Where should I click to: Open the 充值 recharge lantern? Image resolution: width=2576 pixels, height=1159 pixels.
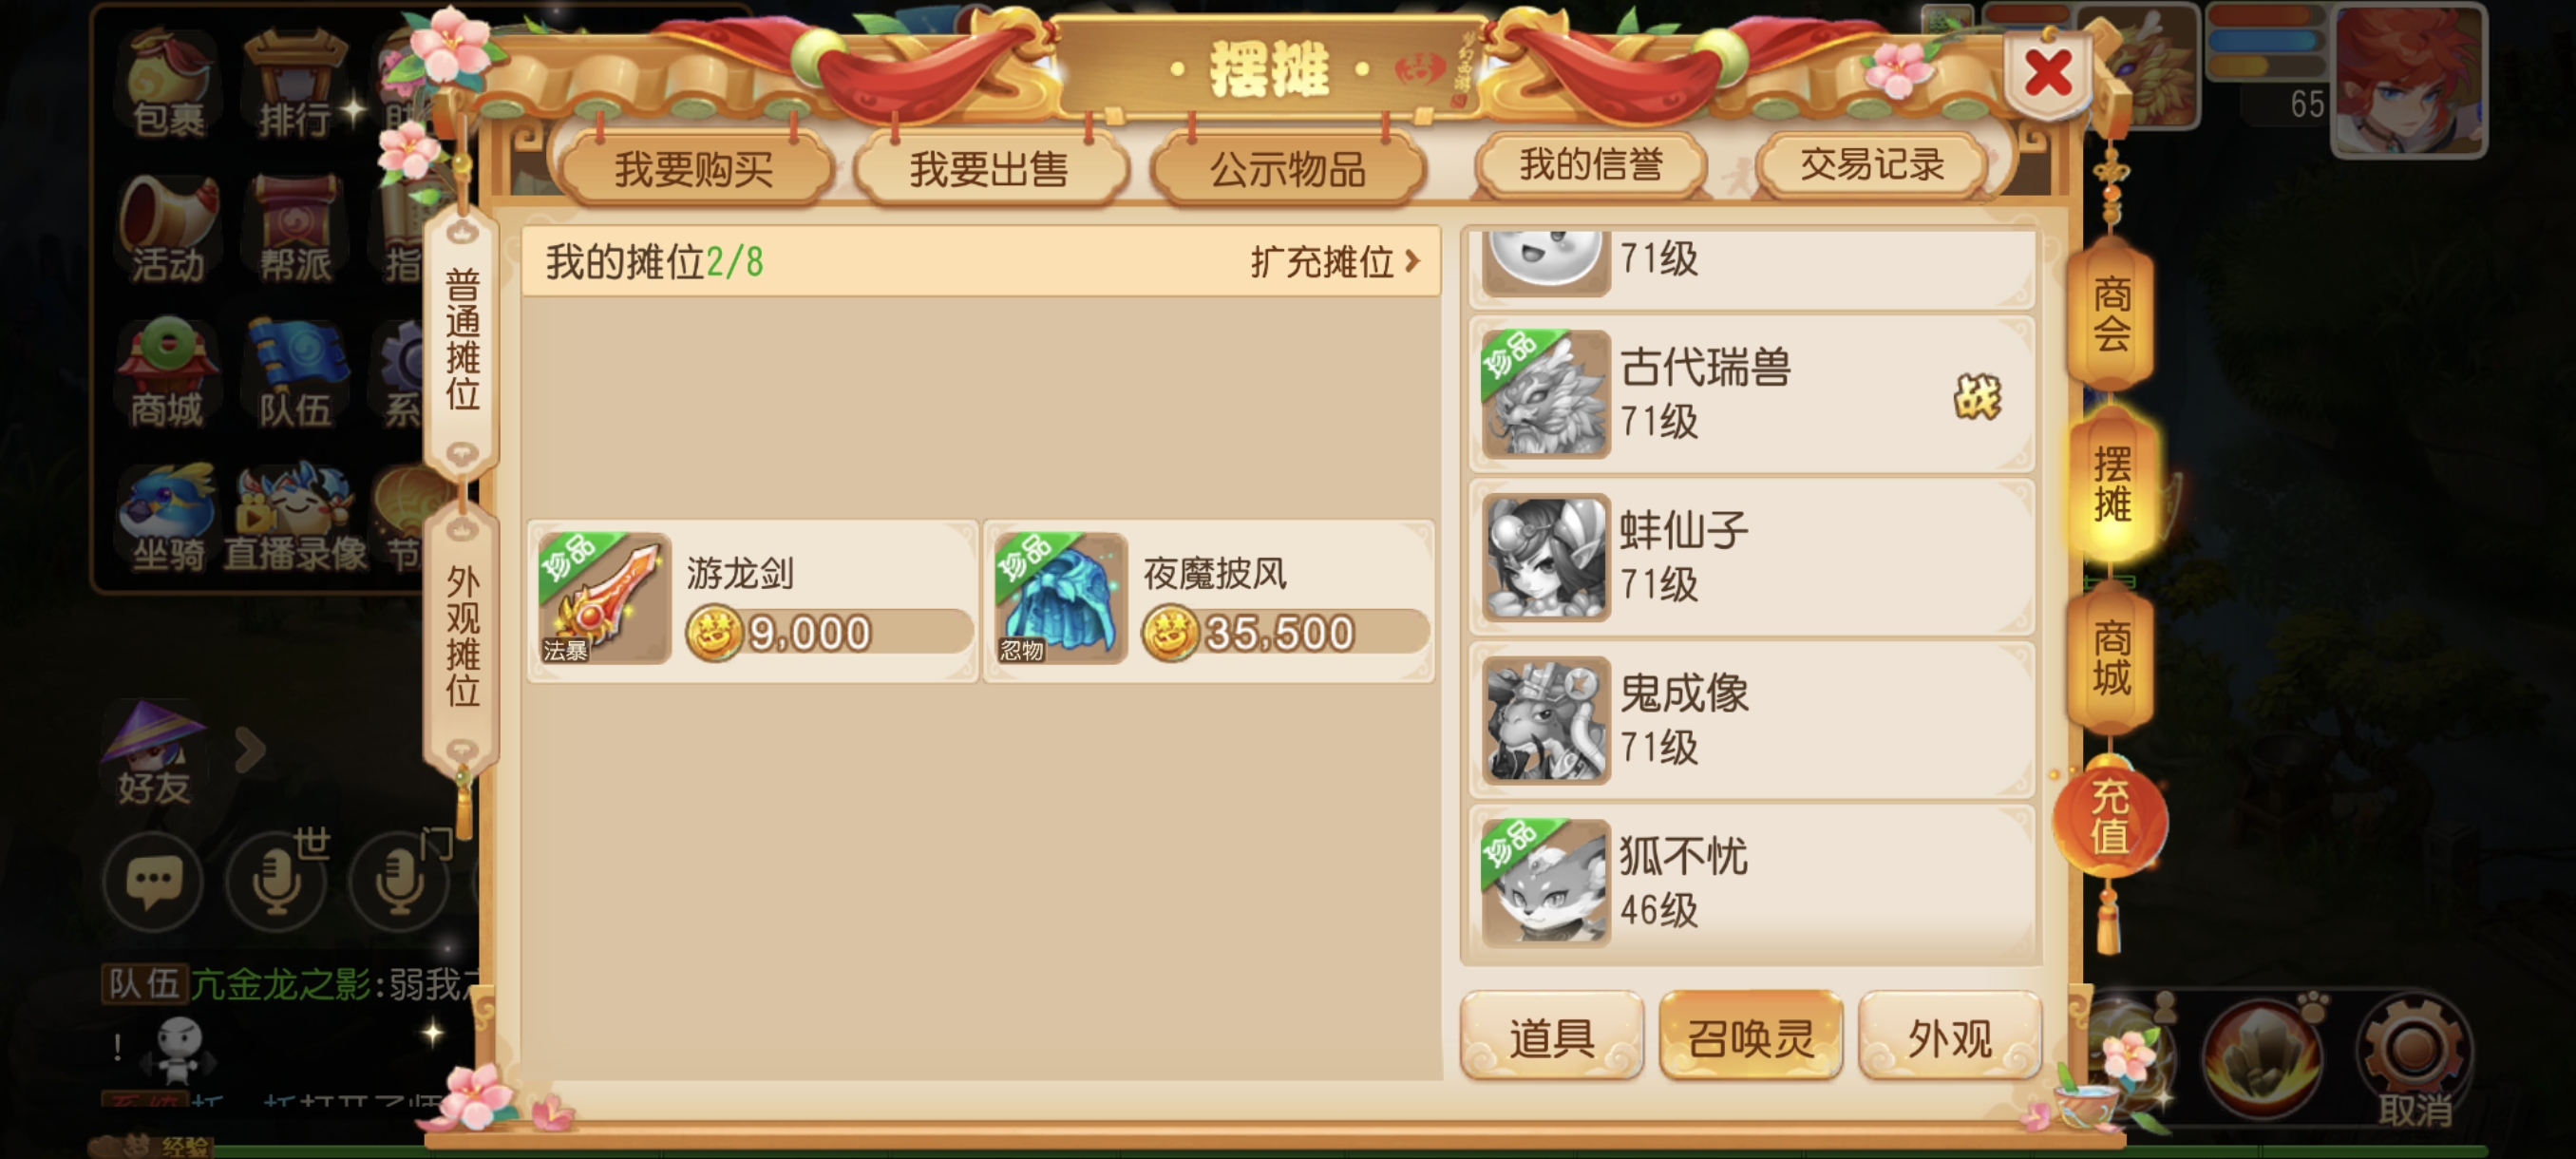click(x=2110, y=819)
